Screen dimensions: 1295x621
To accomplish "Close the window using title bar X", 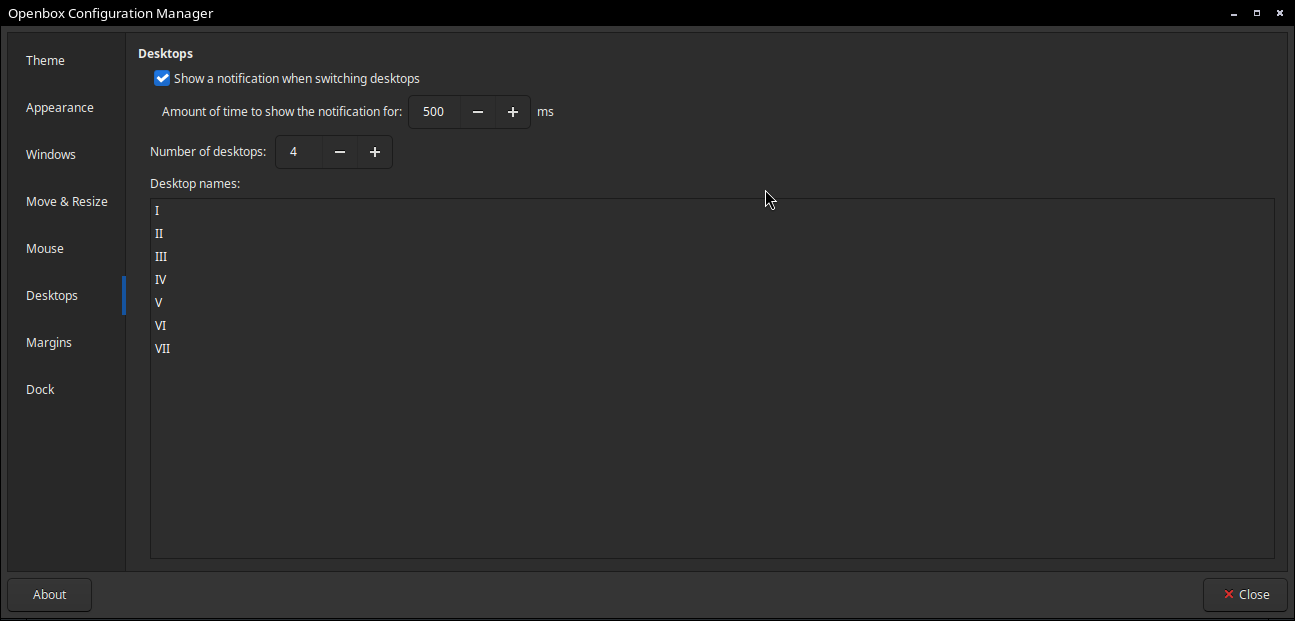I will pos(1281,13).
